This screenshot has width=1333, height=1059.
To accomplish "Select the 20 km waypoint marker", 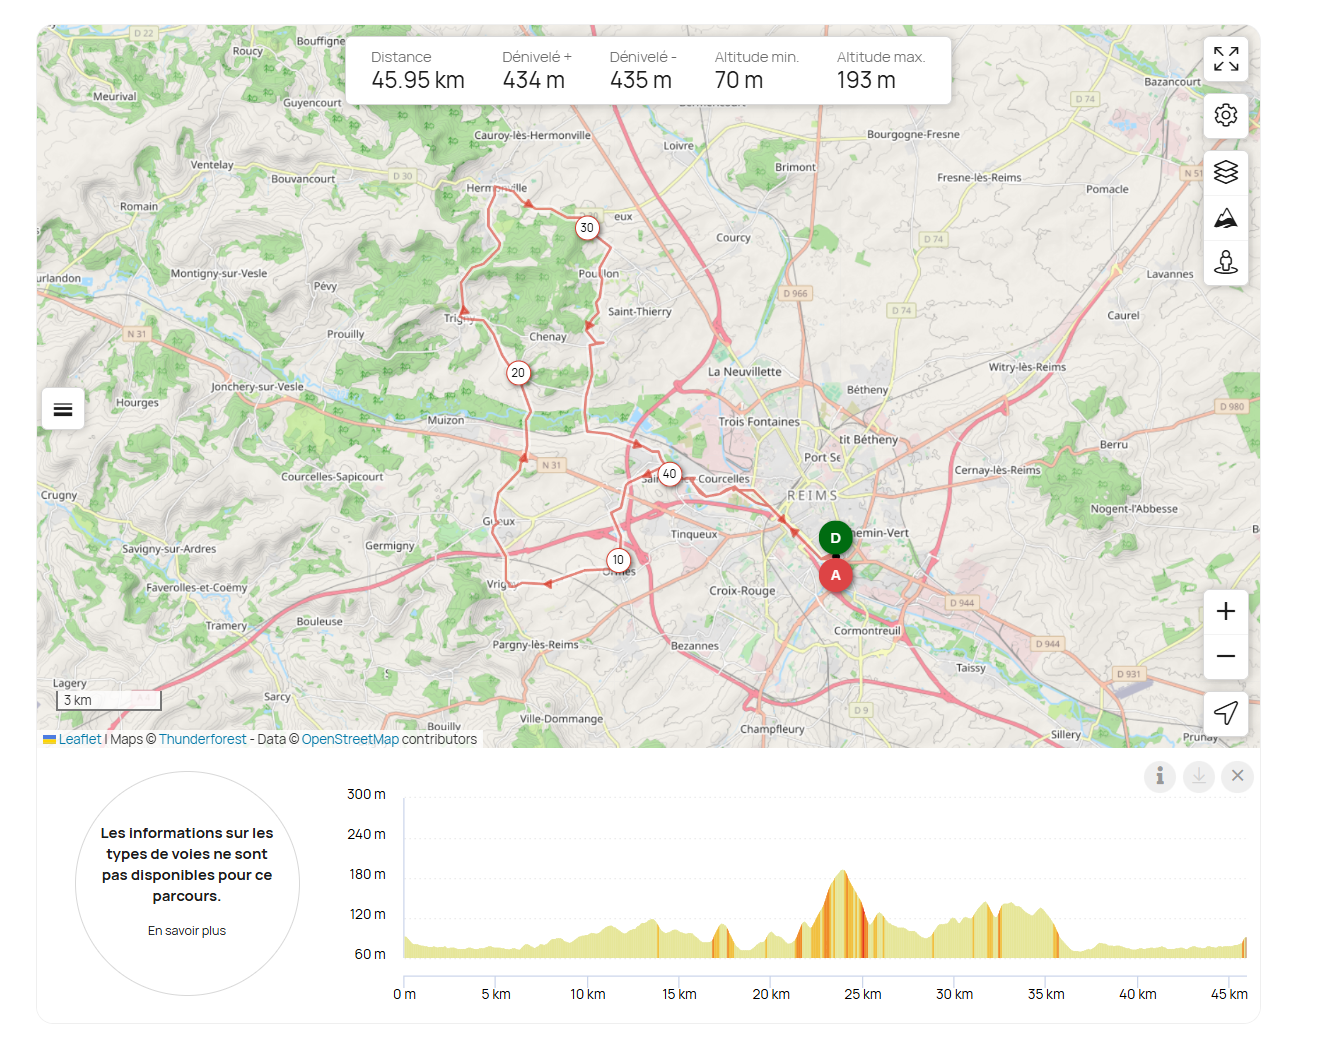I will pos(518,373).
